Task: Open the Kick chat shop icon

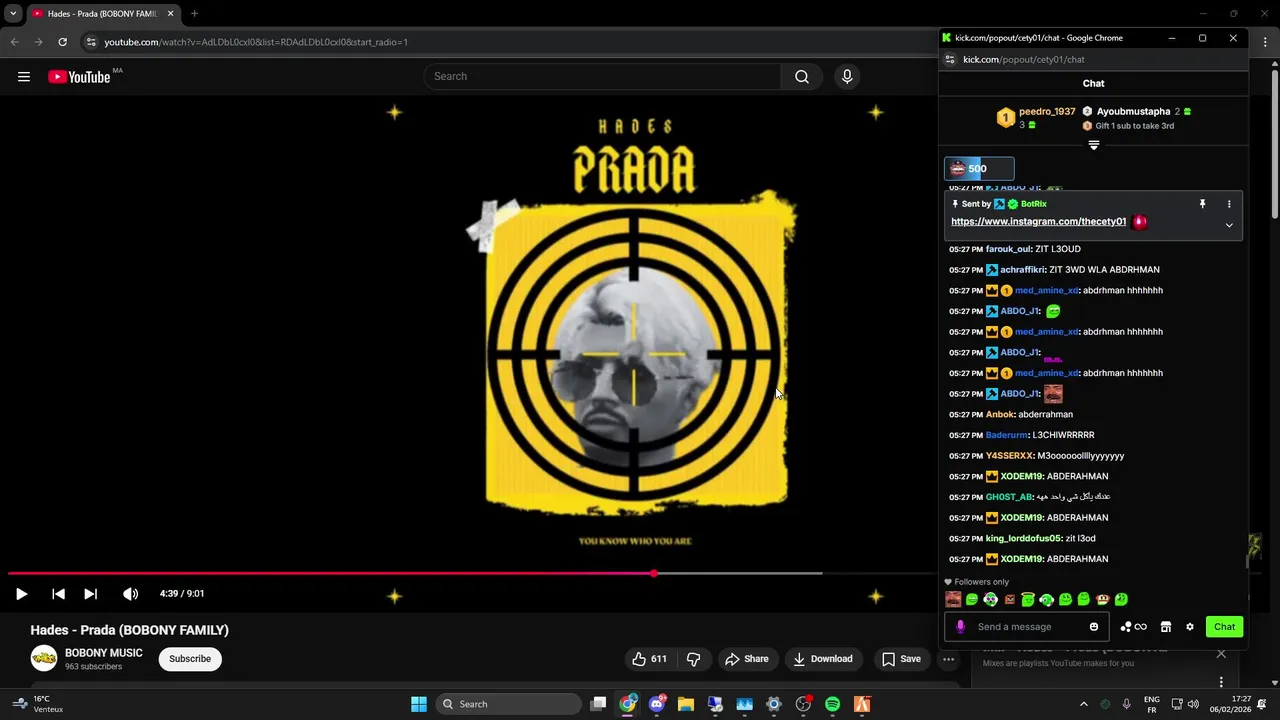Action: (x=1165, y=627)
